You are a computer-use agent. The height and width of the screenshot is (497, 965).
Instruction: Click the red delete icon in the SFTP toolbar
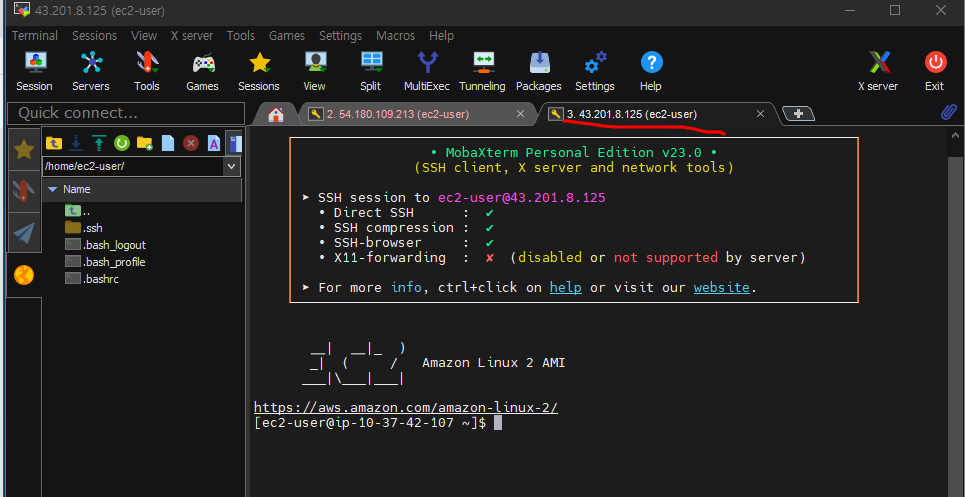click(x=191, y=143)
